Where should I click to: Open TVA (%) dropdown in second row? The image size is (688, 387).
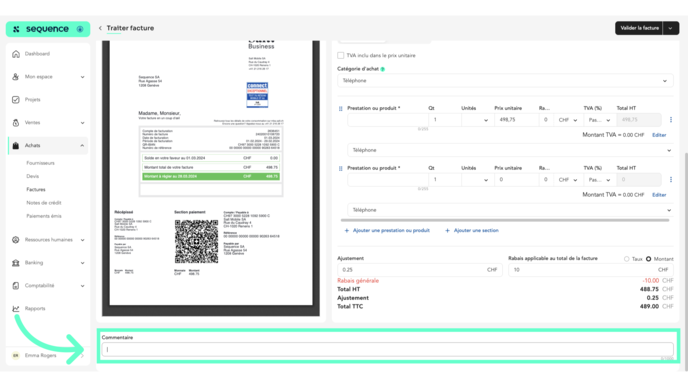coord(599,179)
